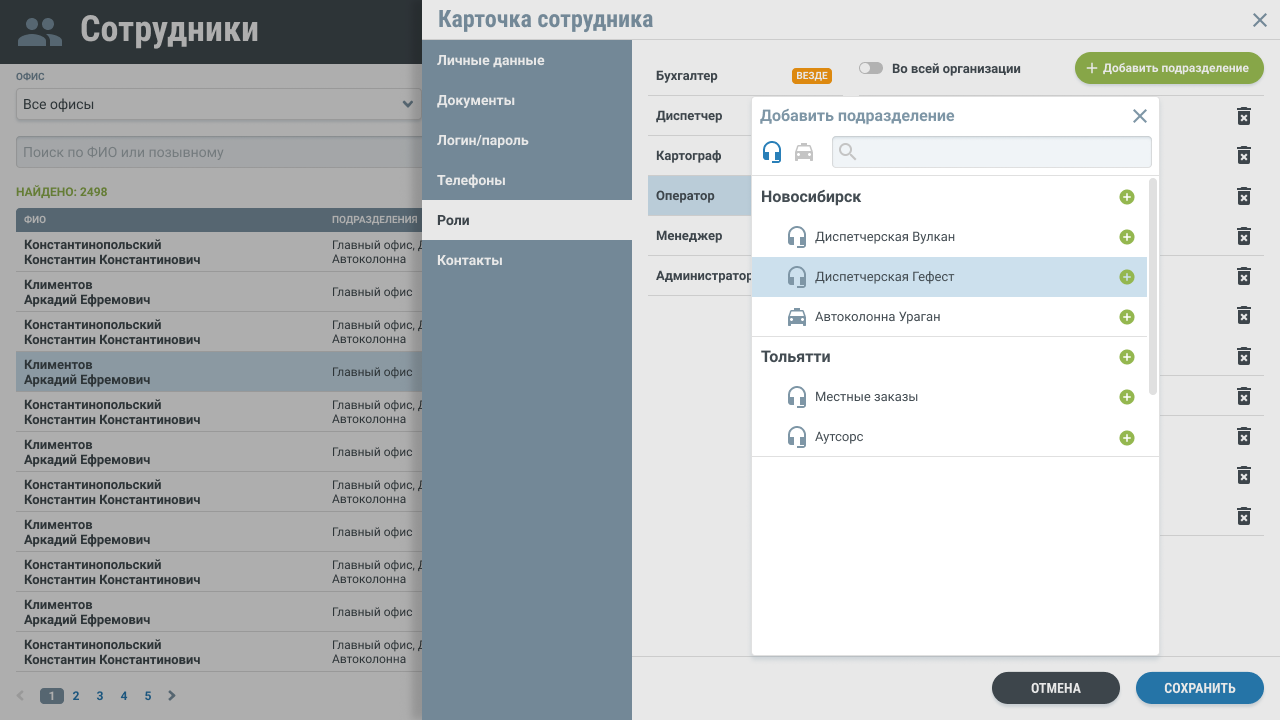
Task: Add Автоколонна Ураган with plus icon
Action: 1126,317
